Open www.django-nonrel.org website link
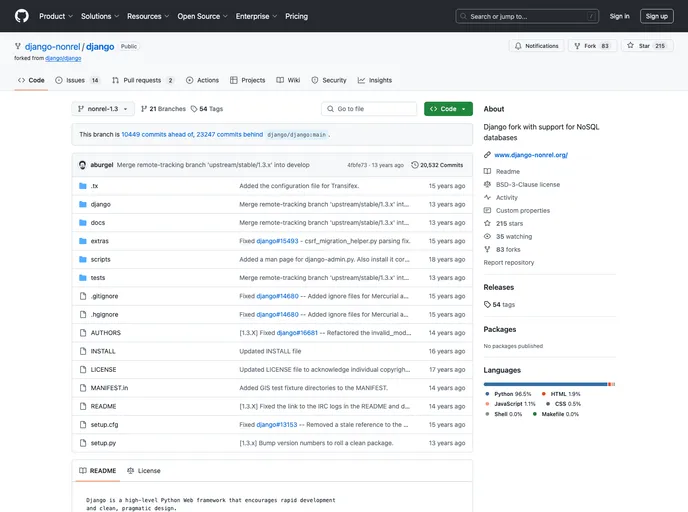Viewport: 688px width, 512px height. click(x=531, y=155)
